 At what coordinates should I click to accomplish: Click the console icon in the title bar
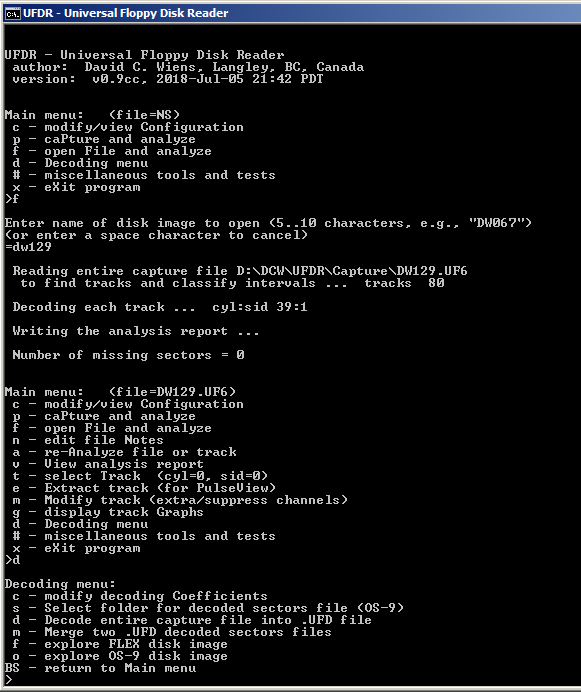click(12, 13)
